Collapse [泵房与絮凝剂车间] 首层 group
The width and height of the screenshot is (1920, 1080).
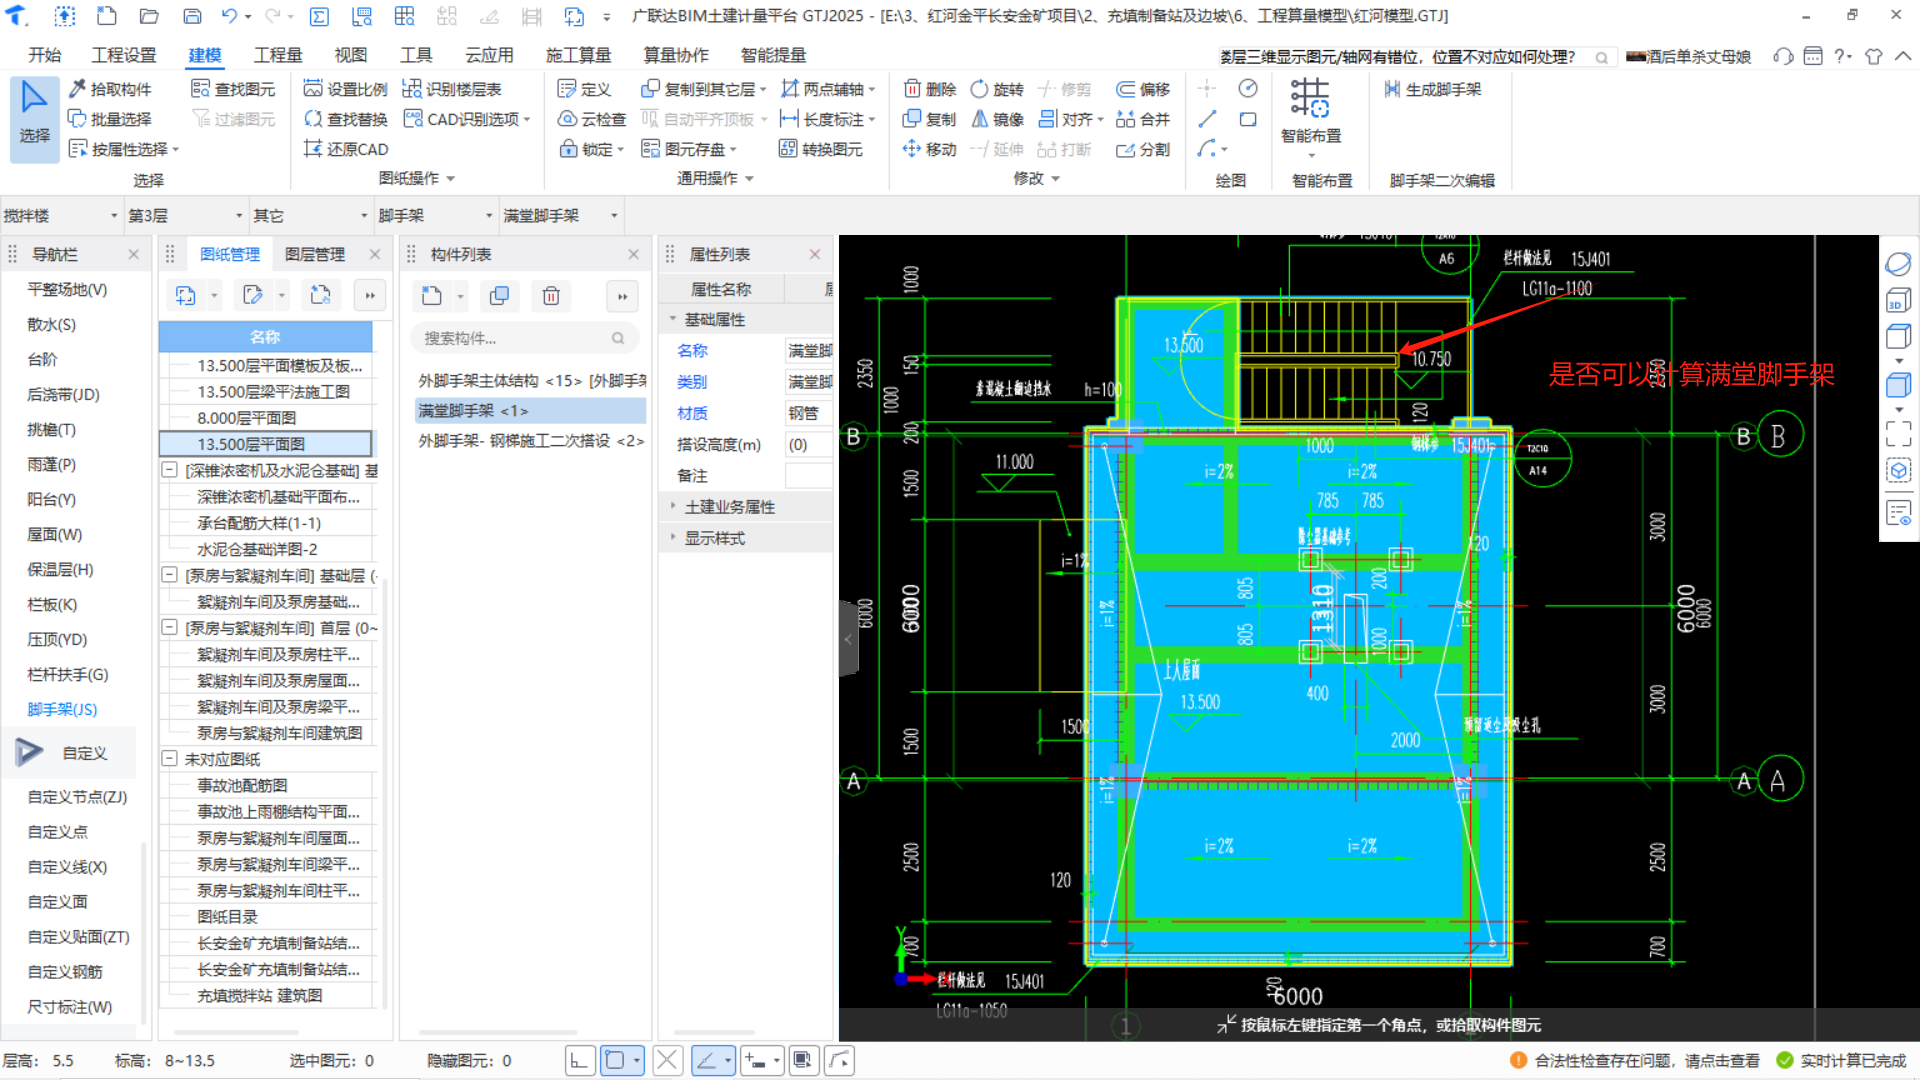(x=169, y=627)
